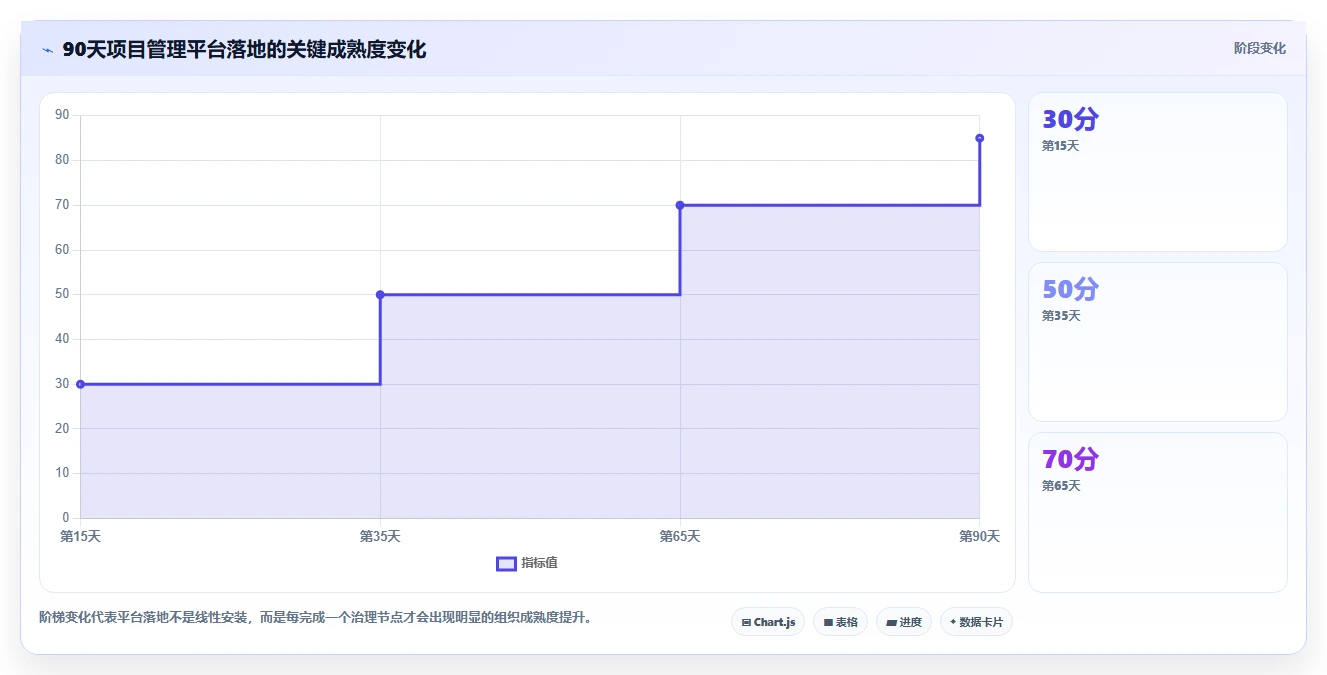Click the y-axis label 90
The image size is (1327, 675).
tap(62, 115)
